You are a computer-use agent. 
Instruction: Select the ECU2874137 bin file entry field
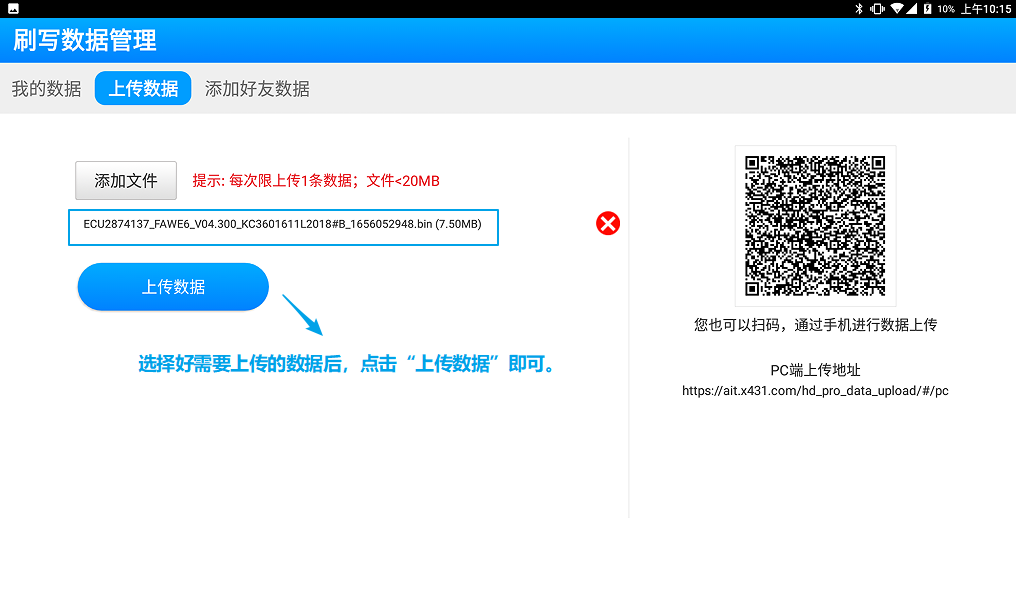click(283, 228)
